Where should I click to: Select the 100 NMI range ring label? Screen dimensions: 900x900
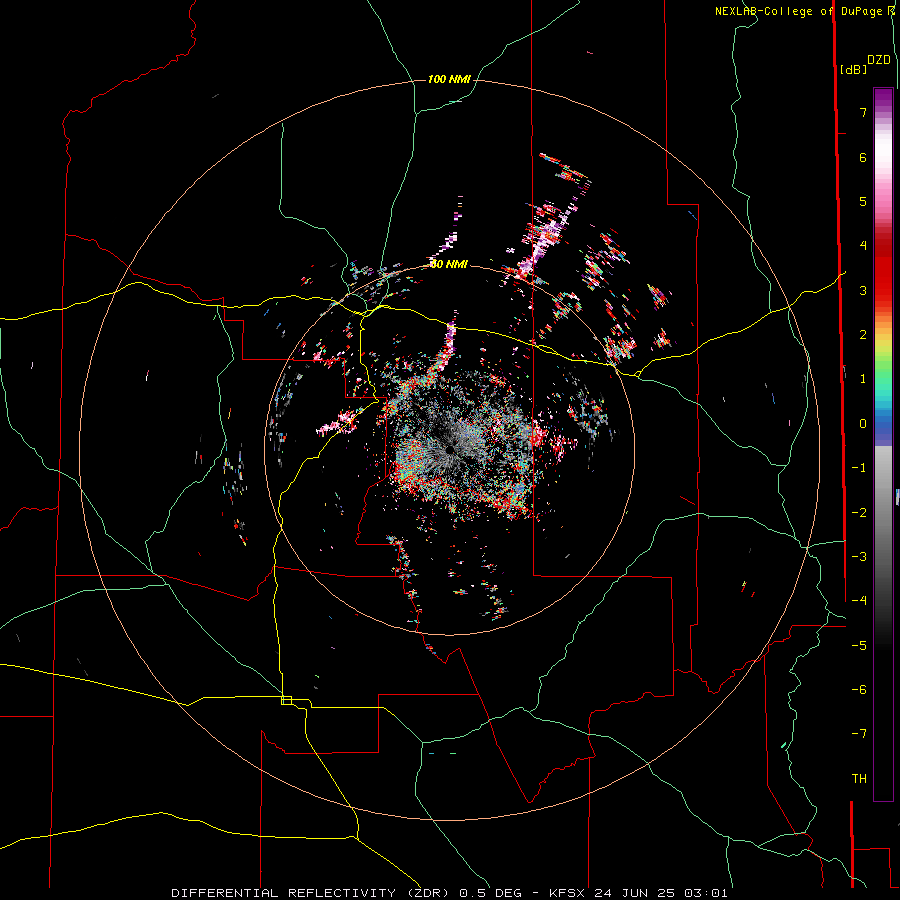click(x=449, y=79)
